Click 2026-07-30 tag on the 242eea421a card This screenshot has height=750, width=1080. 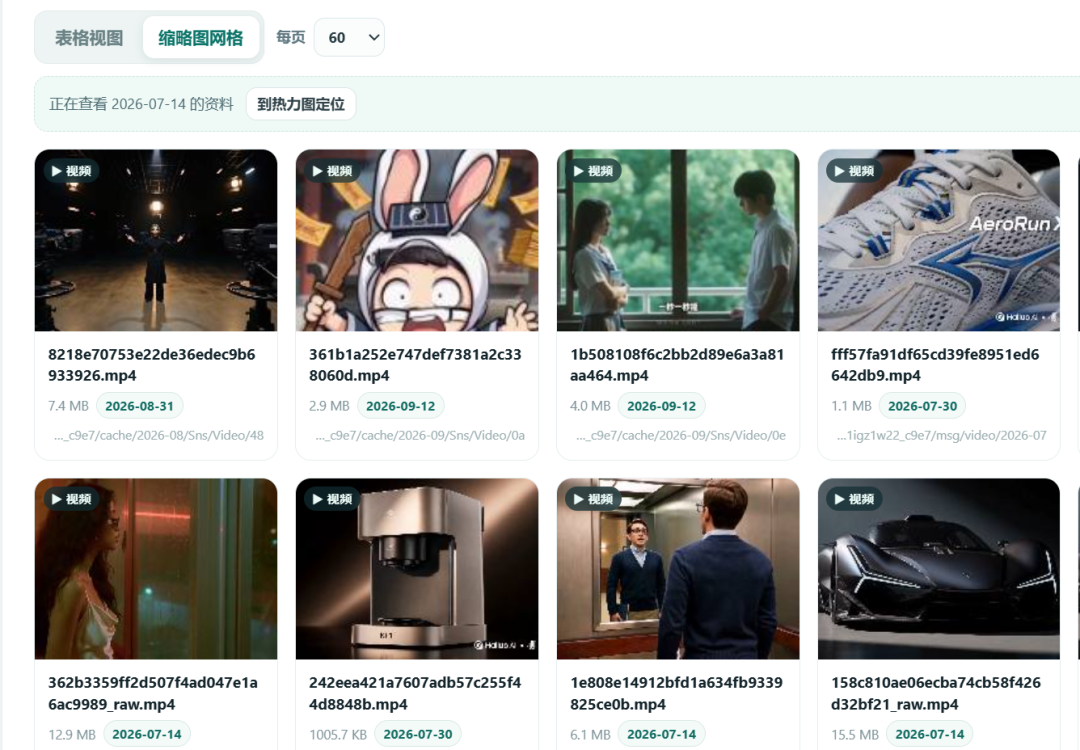pos(417,734)
